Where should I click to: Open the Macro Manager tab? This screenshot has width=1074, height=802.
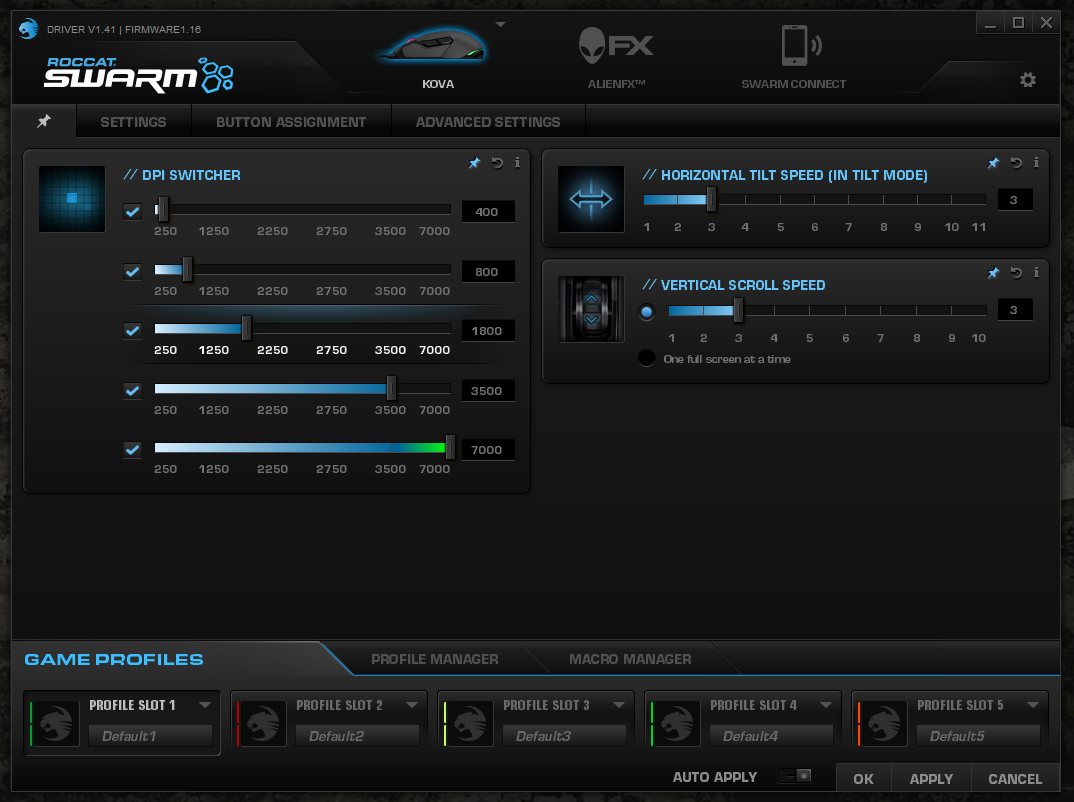[x=630, y=659]
